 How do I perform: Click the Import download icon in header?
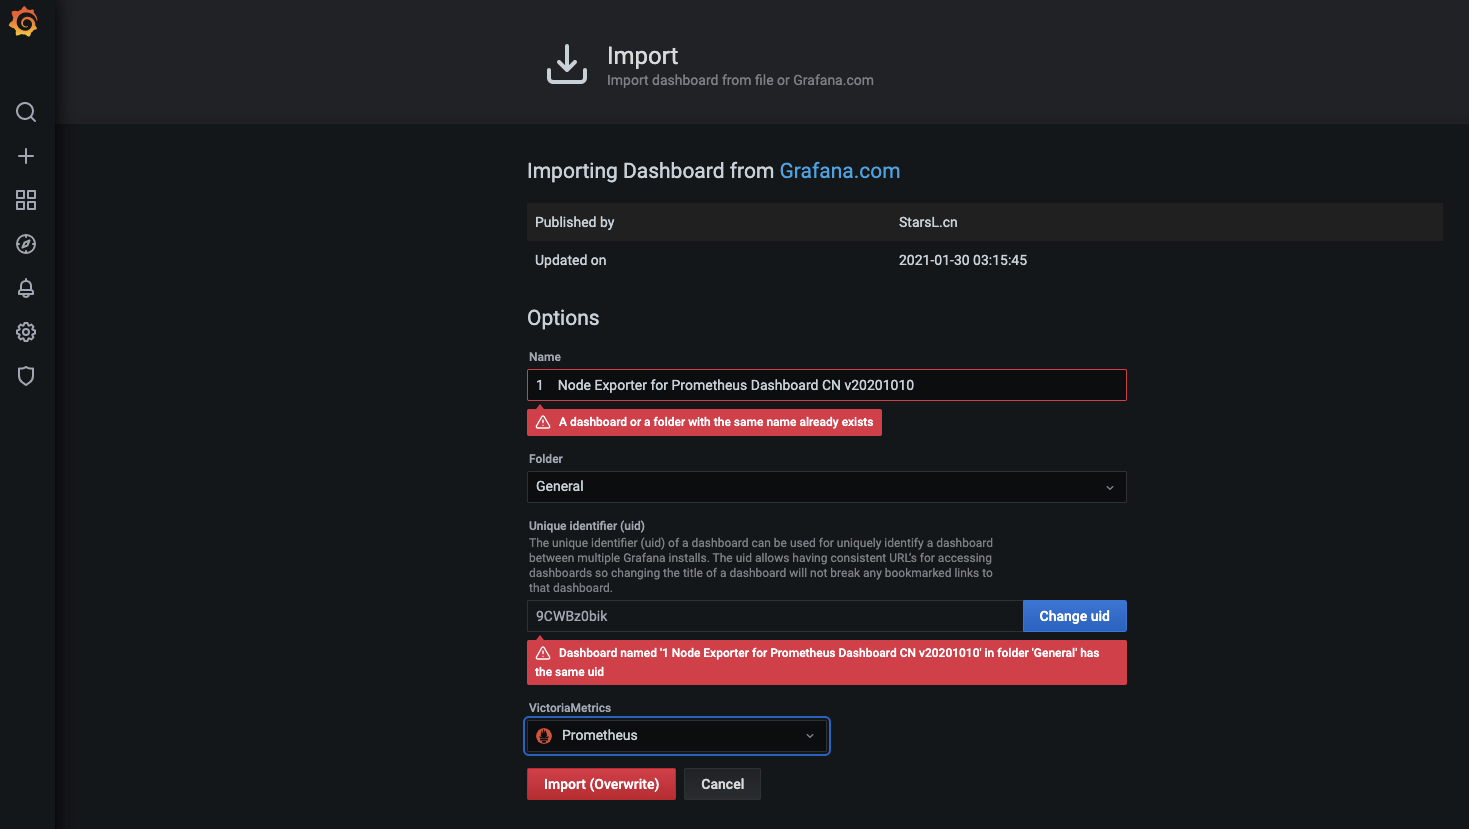tap(567, 64)
